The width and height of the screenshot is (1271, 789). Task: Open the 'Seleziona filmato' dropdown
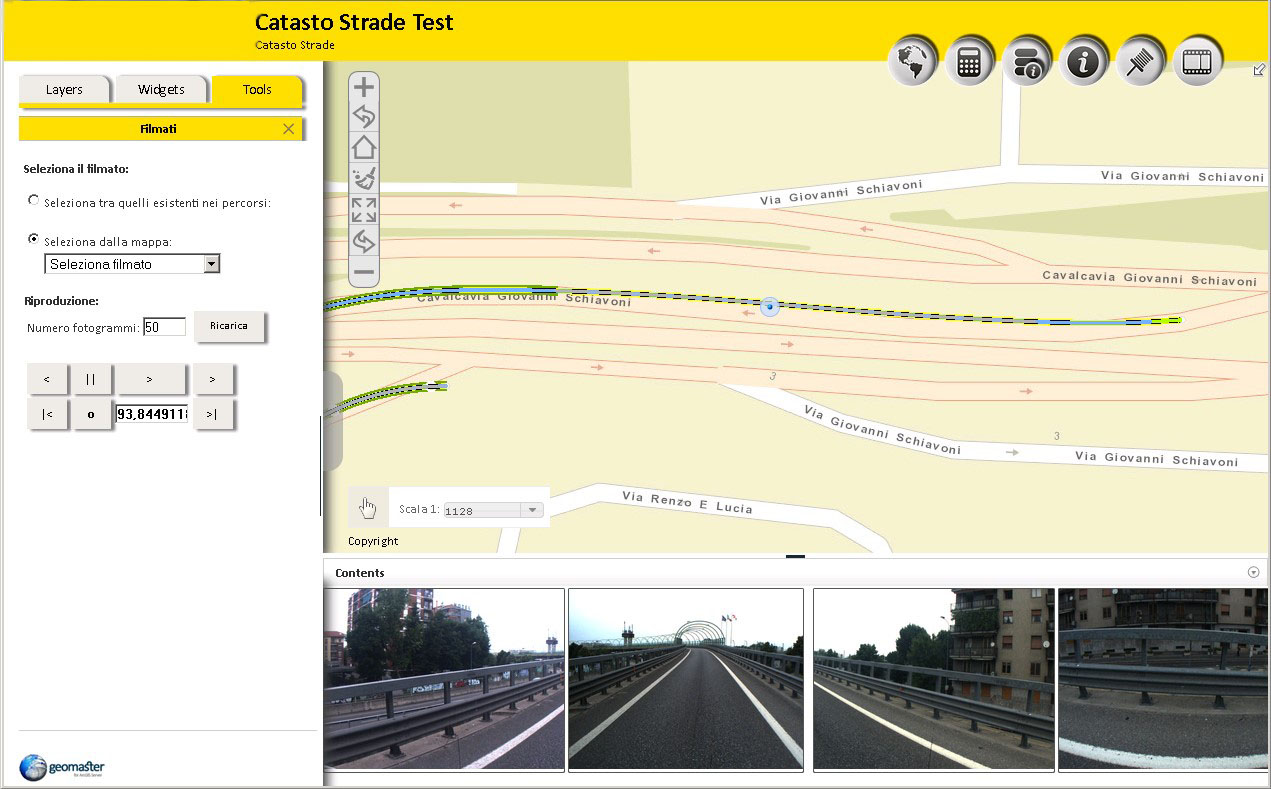[132, 264]
